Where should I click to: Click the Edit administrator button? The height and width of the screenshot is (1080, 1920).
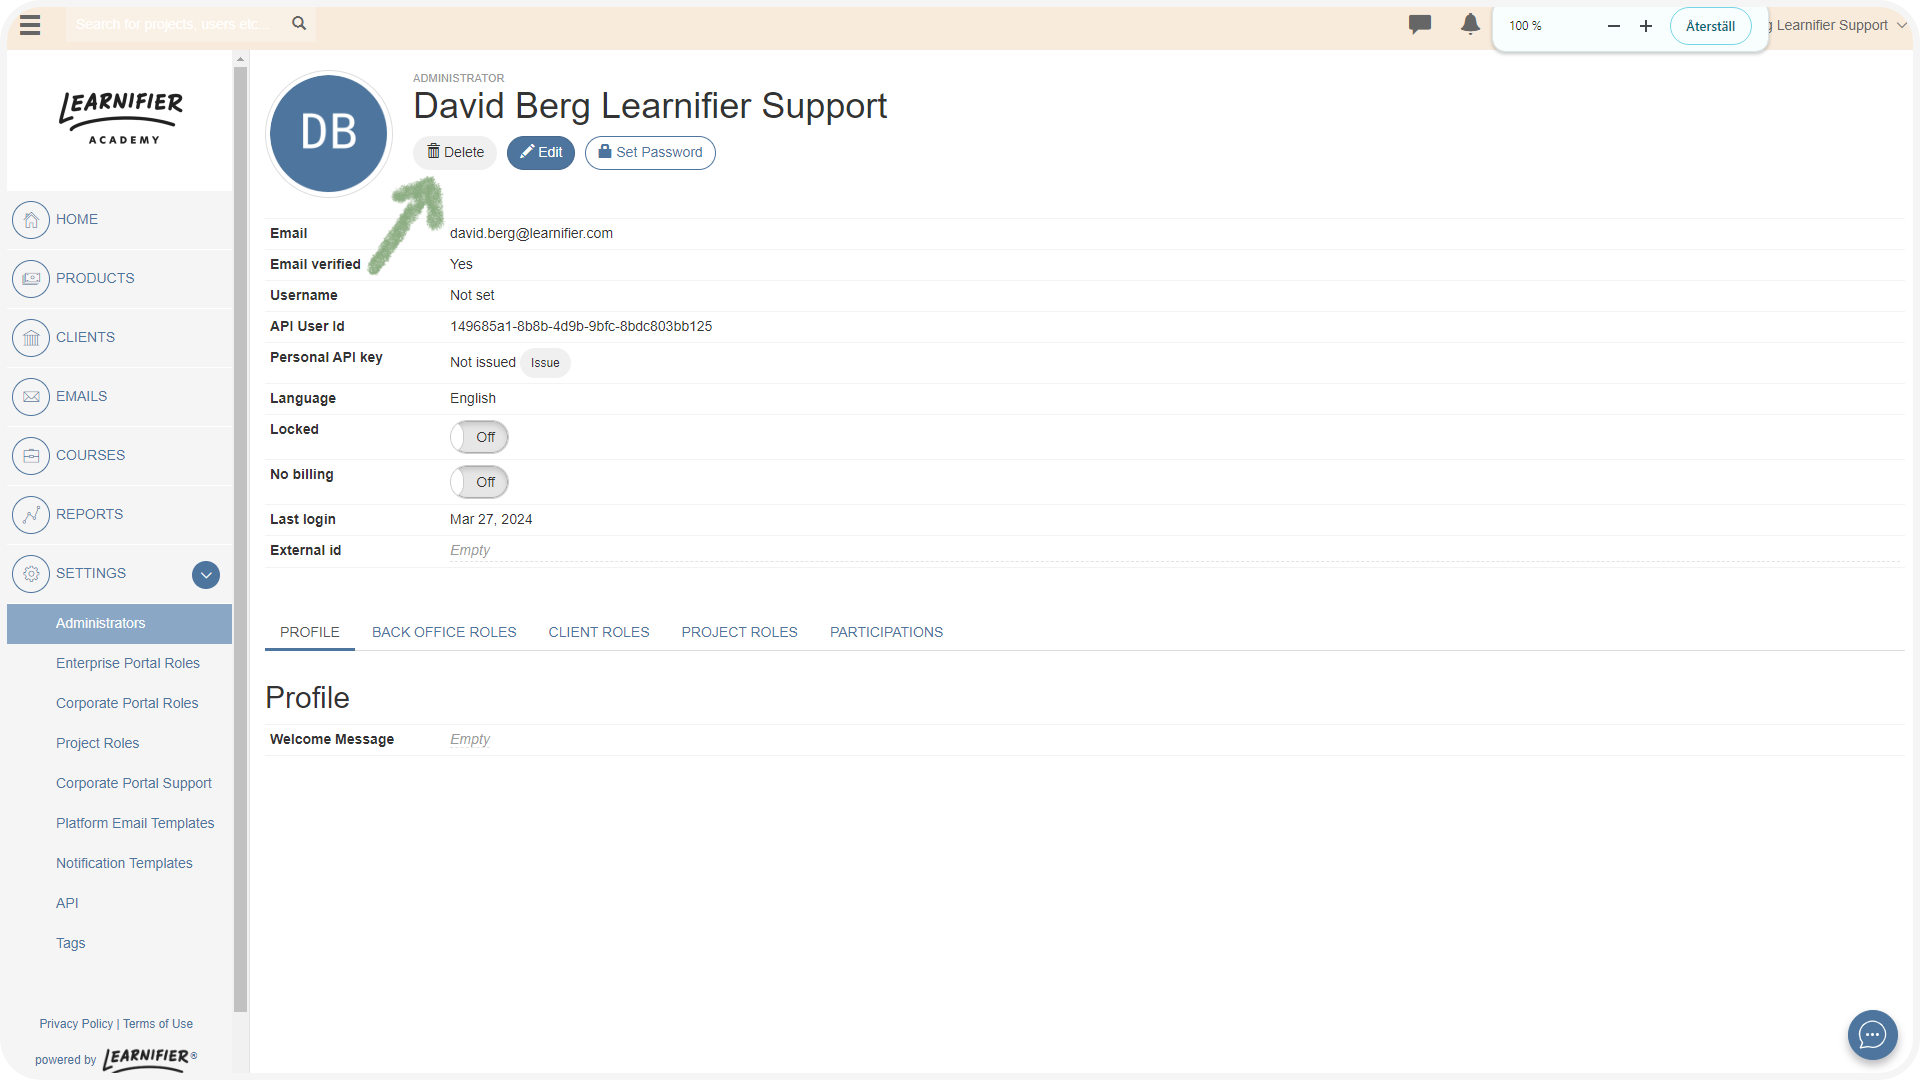point(541,153)
